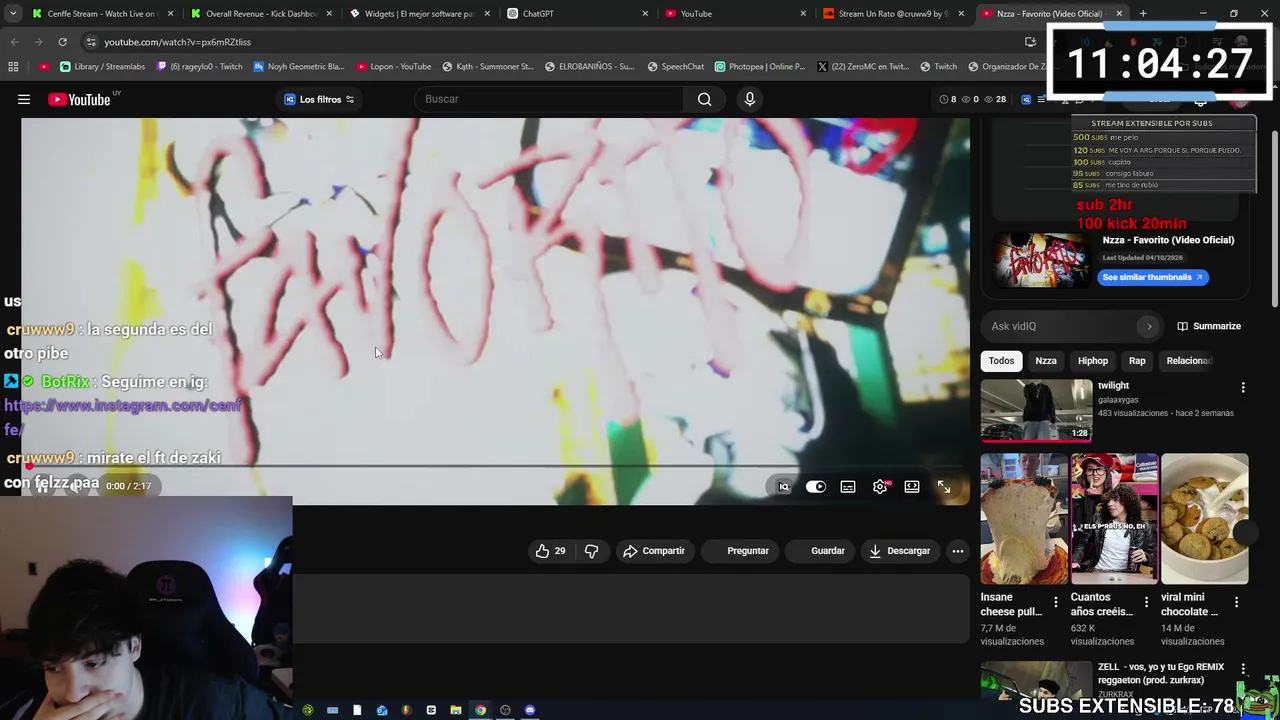Select the Todos filter chip
Image resolution: width=1280 pixels, height=720 pixels.
click(x=1001, y=361)
